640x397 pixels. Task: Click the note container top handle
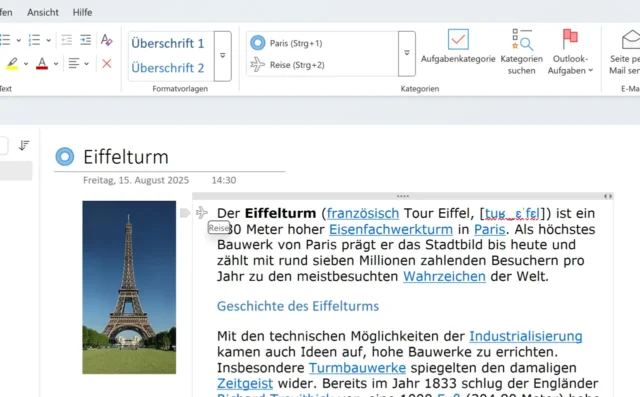402,196
